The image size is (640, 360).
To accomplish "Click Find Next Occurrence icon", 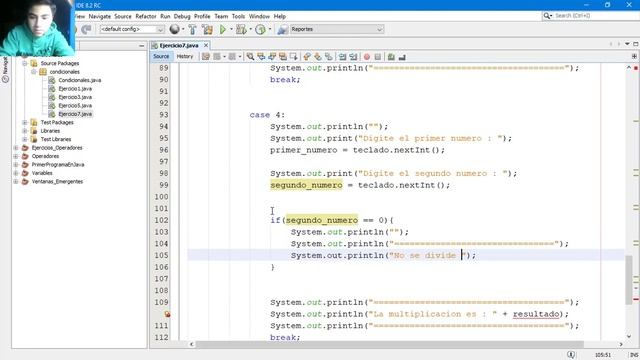I will pyautogui.click(x=272, y=57).
